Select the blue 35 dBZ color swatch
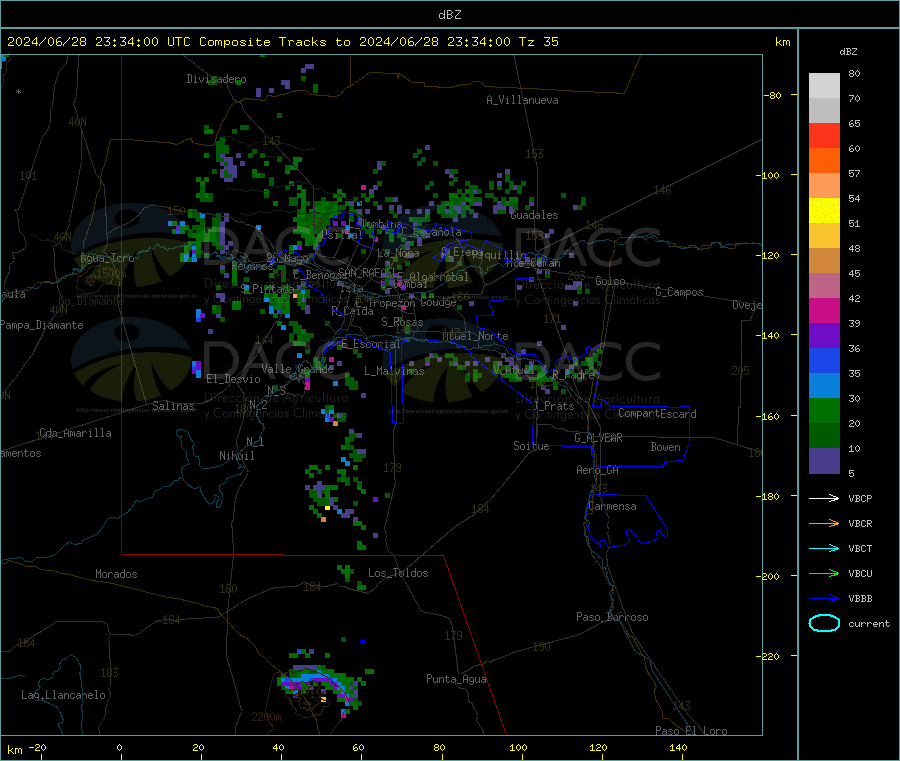Screen dimensions: 900x761 pos(824,360)
